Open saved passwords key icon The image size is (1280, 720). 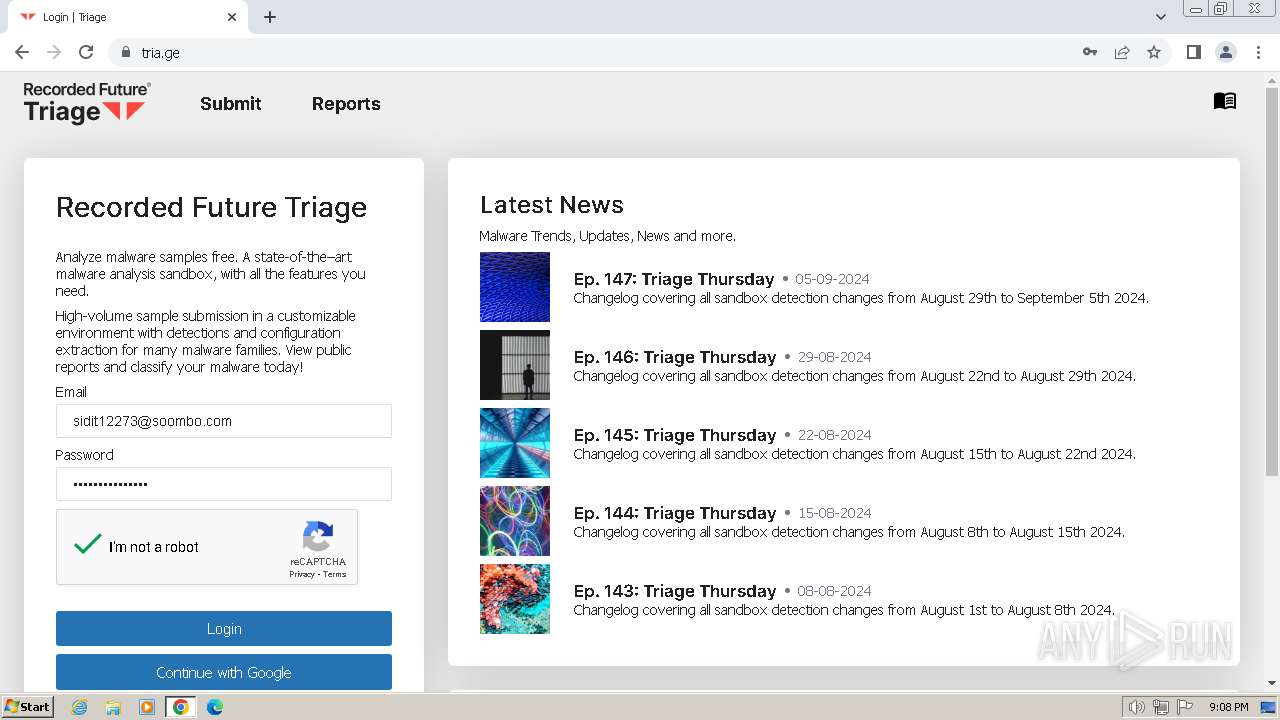coord(1090,52)
